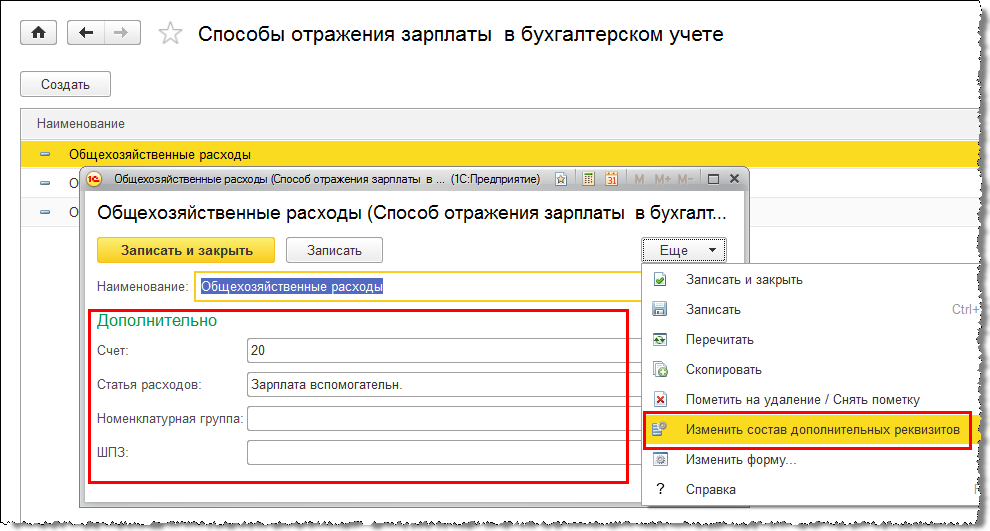The width and height of the screenshot is (990, 531).
Task: Choose Справка menu item
Action: click(711, 489)
